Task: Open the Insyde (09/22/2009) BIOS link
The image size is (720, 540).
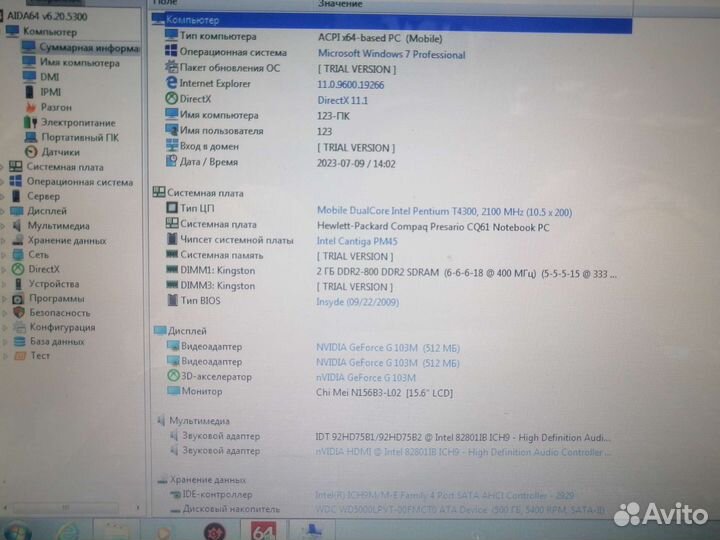Action: [357, 302]
